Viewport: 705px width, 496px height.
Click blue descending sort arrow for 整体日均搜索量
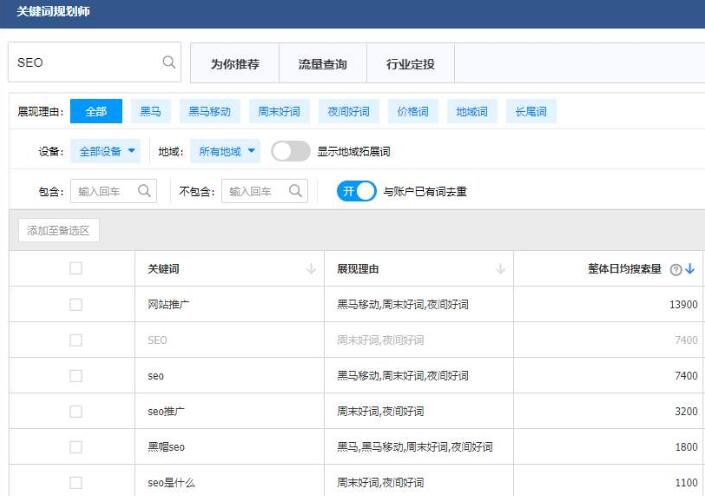tap(690, 269)
